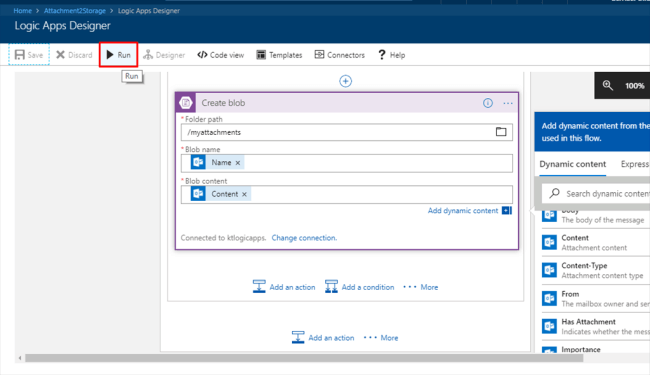Remove the Content token from Blob content
Viewport: 650px width, 375px height.
(245, 194)
